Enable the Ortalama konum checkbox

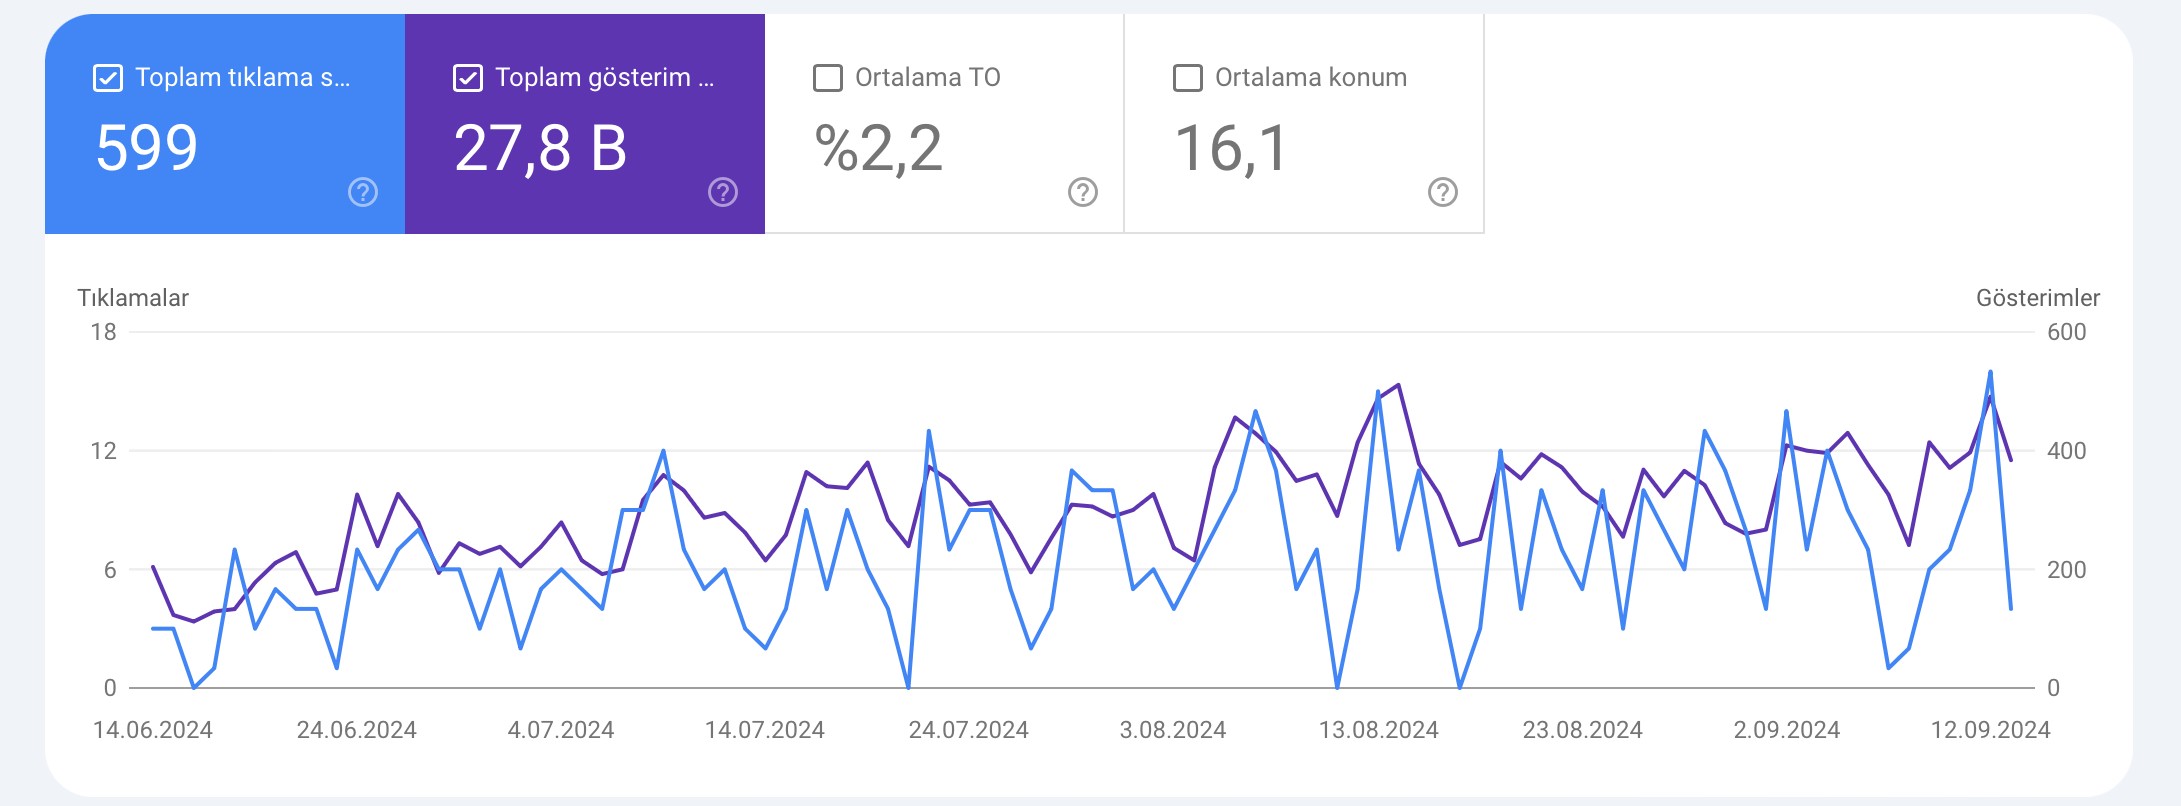click(x=1187, y=78)
